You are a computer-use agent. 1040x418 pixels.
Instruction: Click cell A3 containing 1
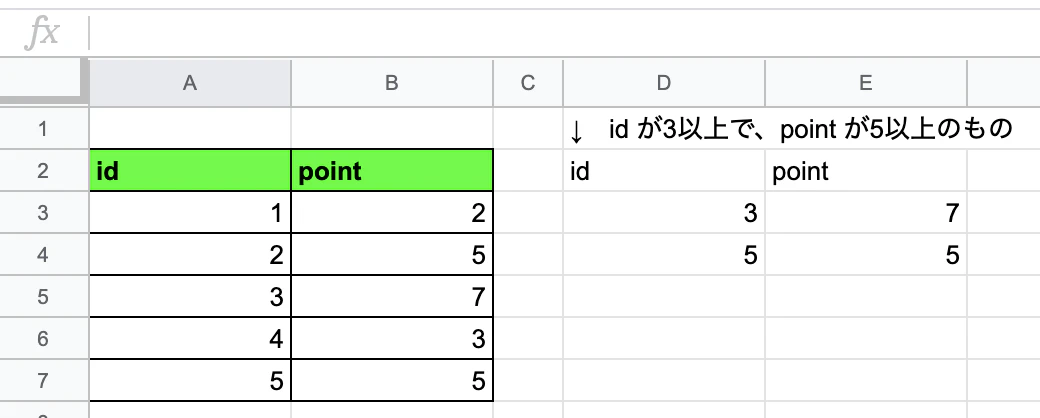tap(190, 213)
